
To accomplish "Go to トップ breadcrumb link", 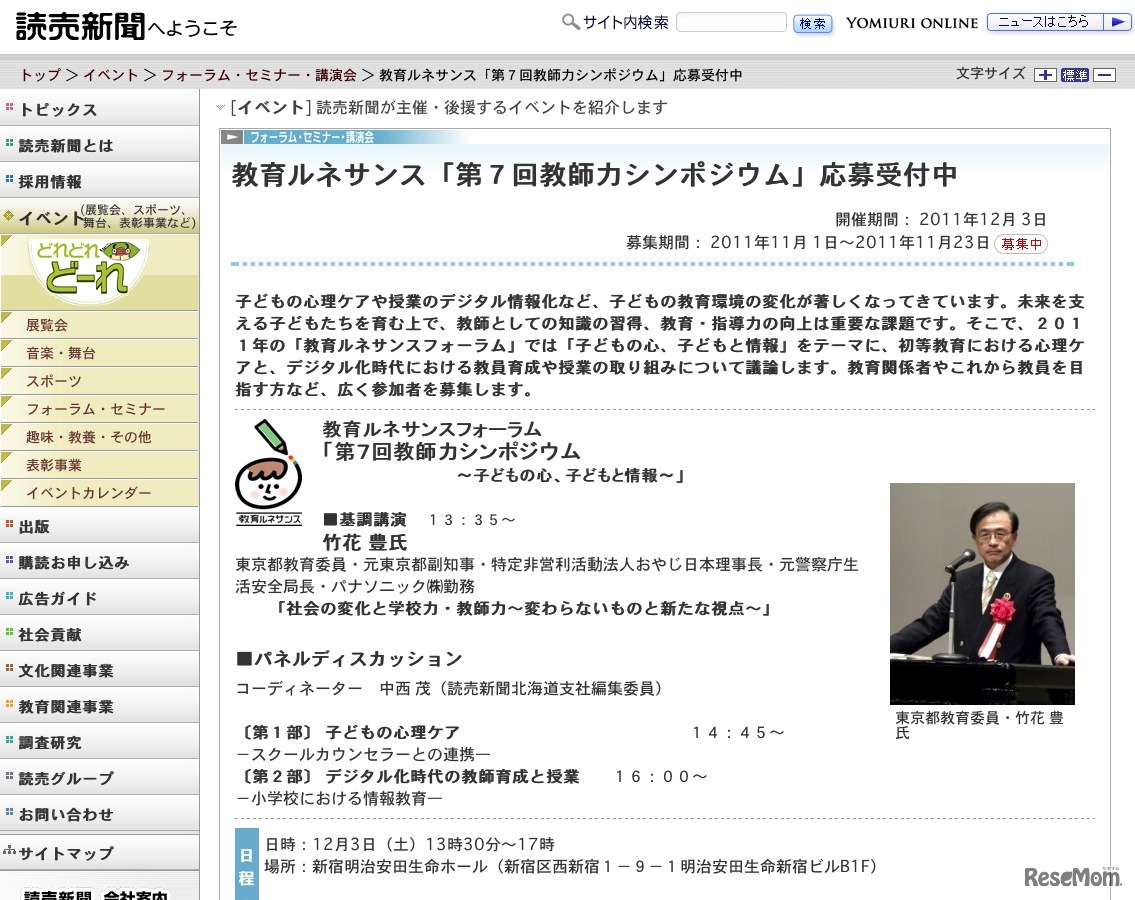I will [41, 75].
